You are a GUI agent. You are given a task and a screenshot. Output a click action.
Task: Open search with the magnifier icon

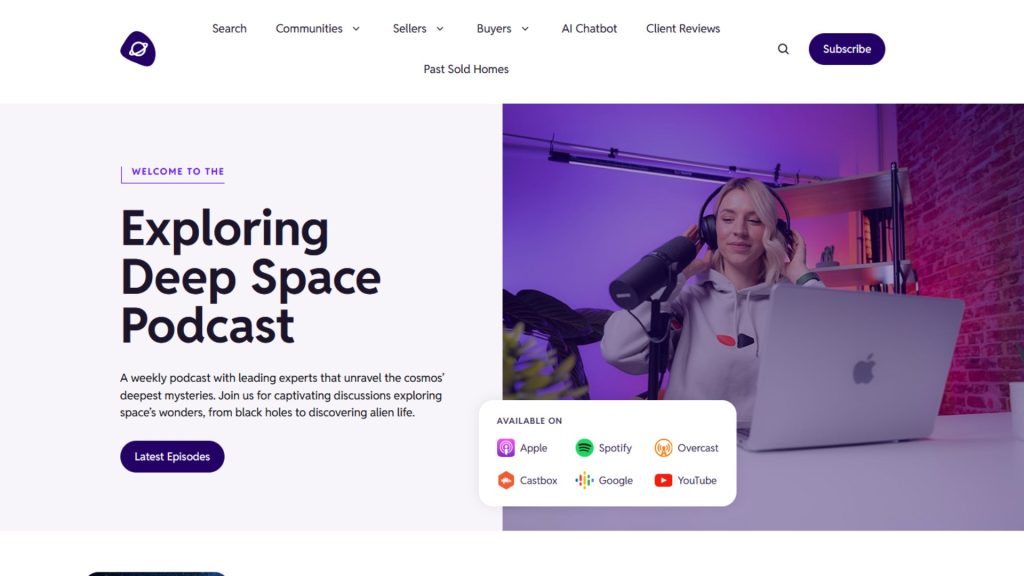click(783, 49)
